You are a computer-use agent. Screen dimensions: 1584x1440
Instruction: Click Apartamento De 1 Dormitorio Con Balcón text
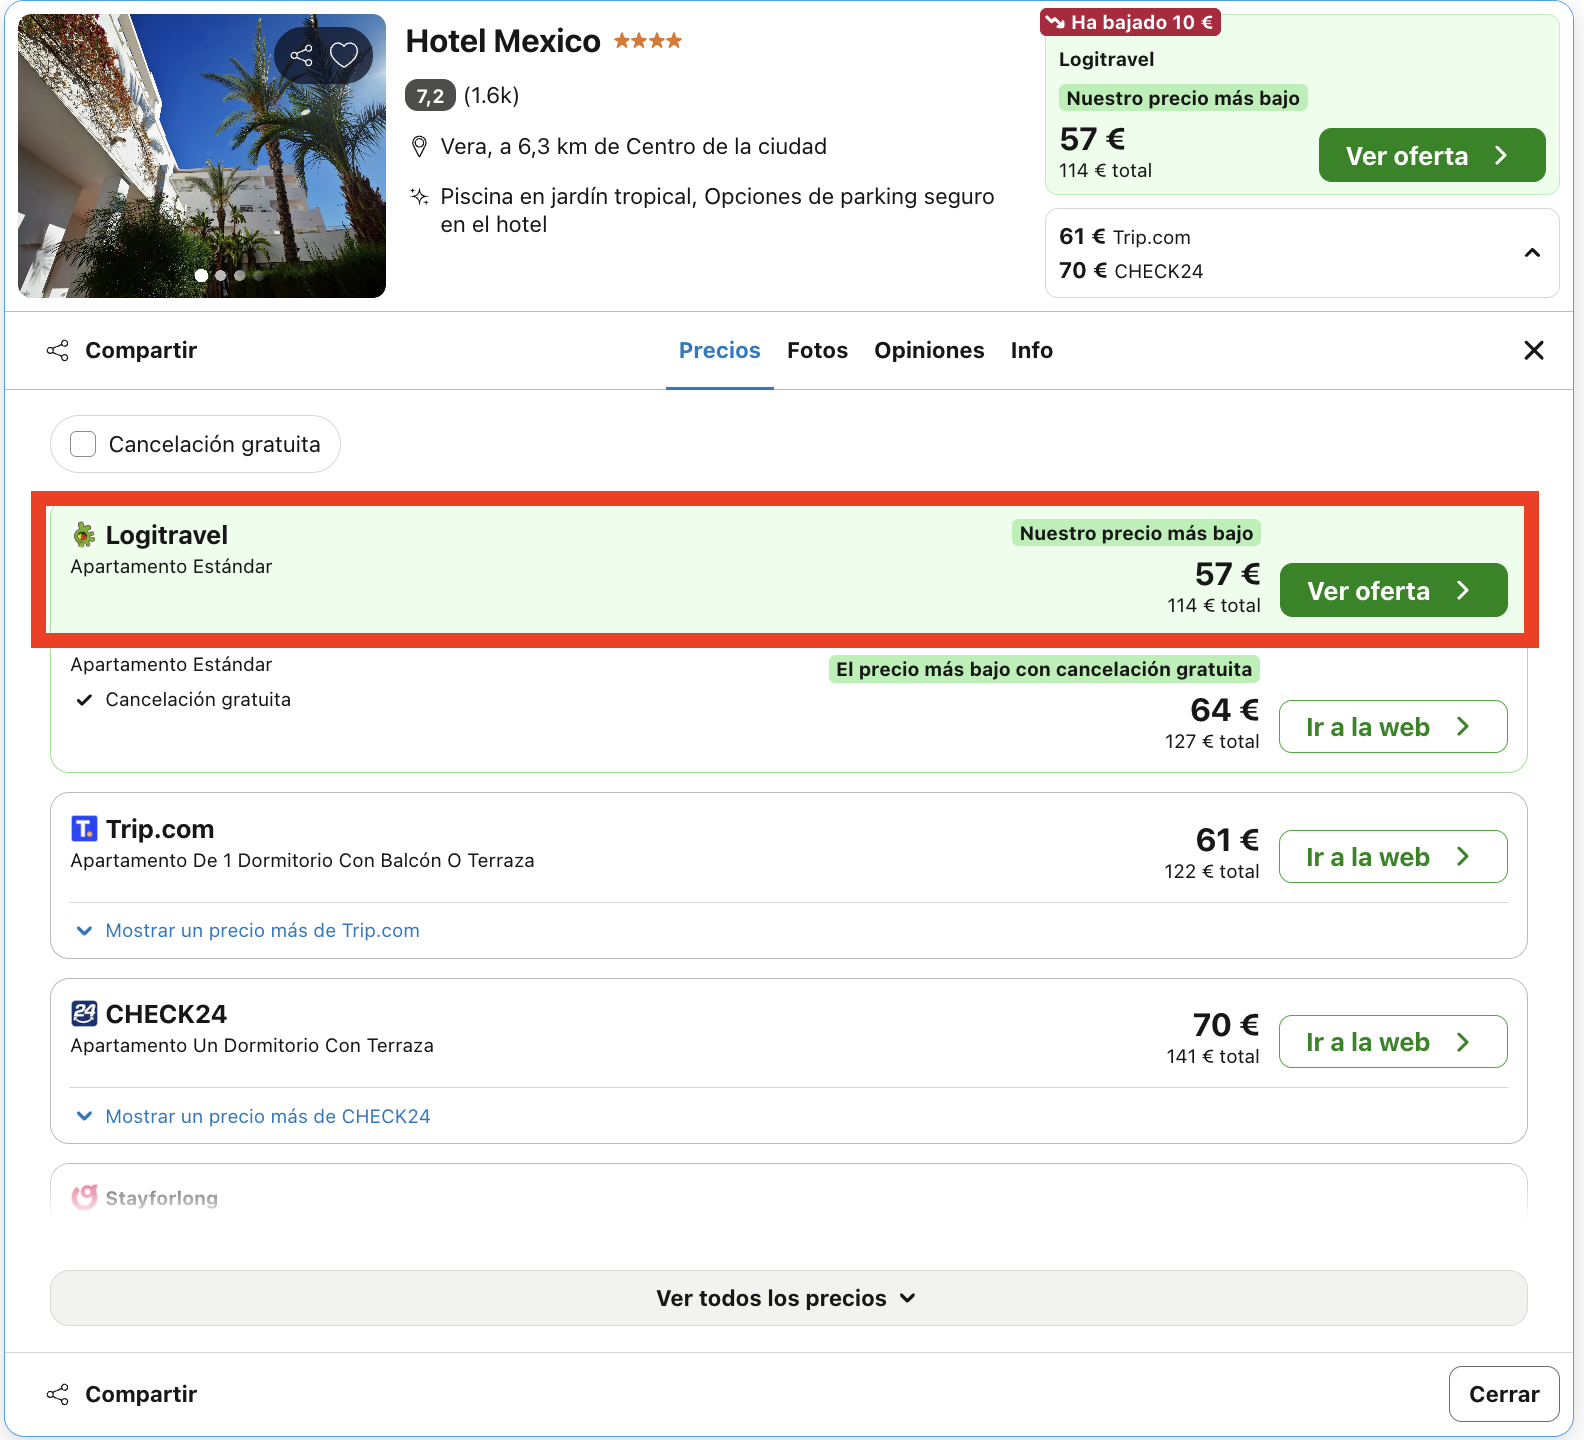302,861
